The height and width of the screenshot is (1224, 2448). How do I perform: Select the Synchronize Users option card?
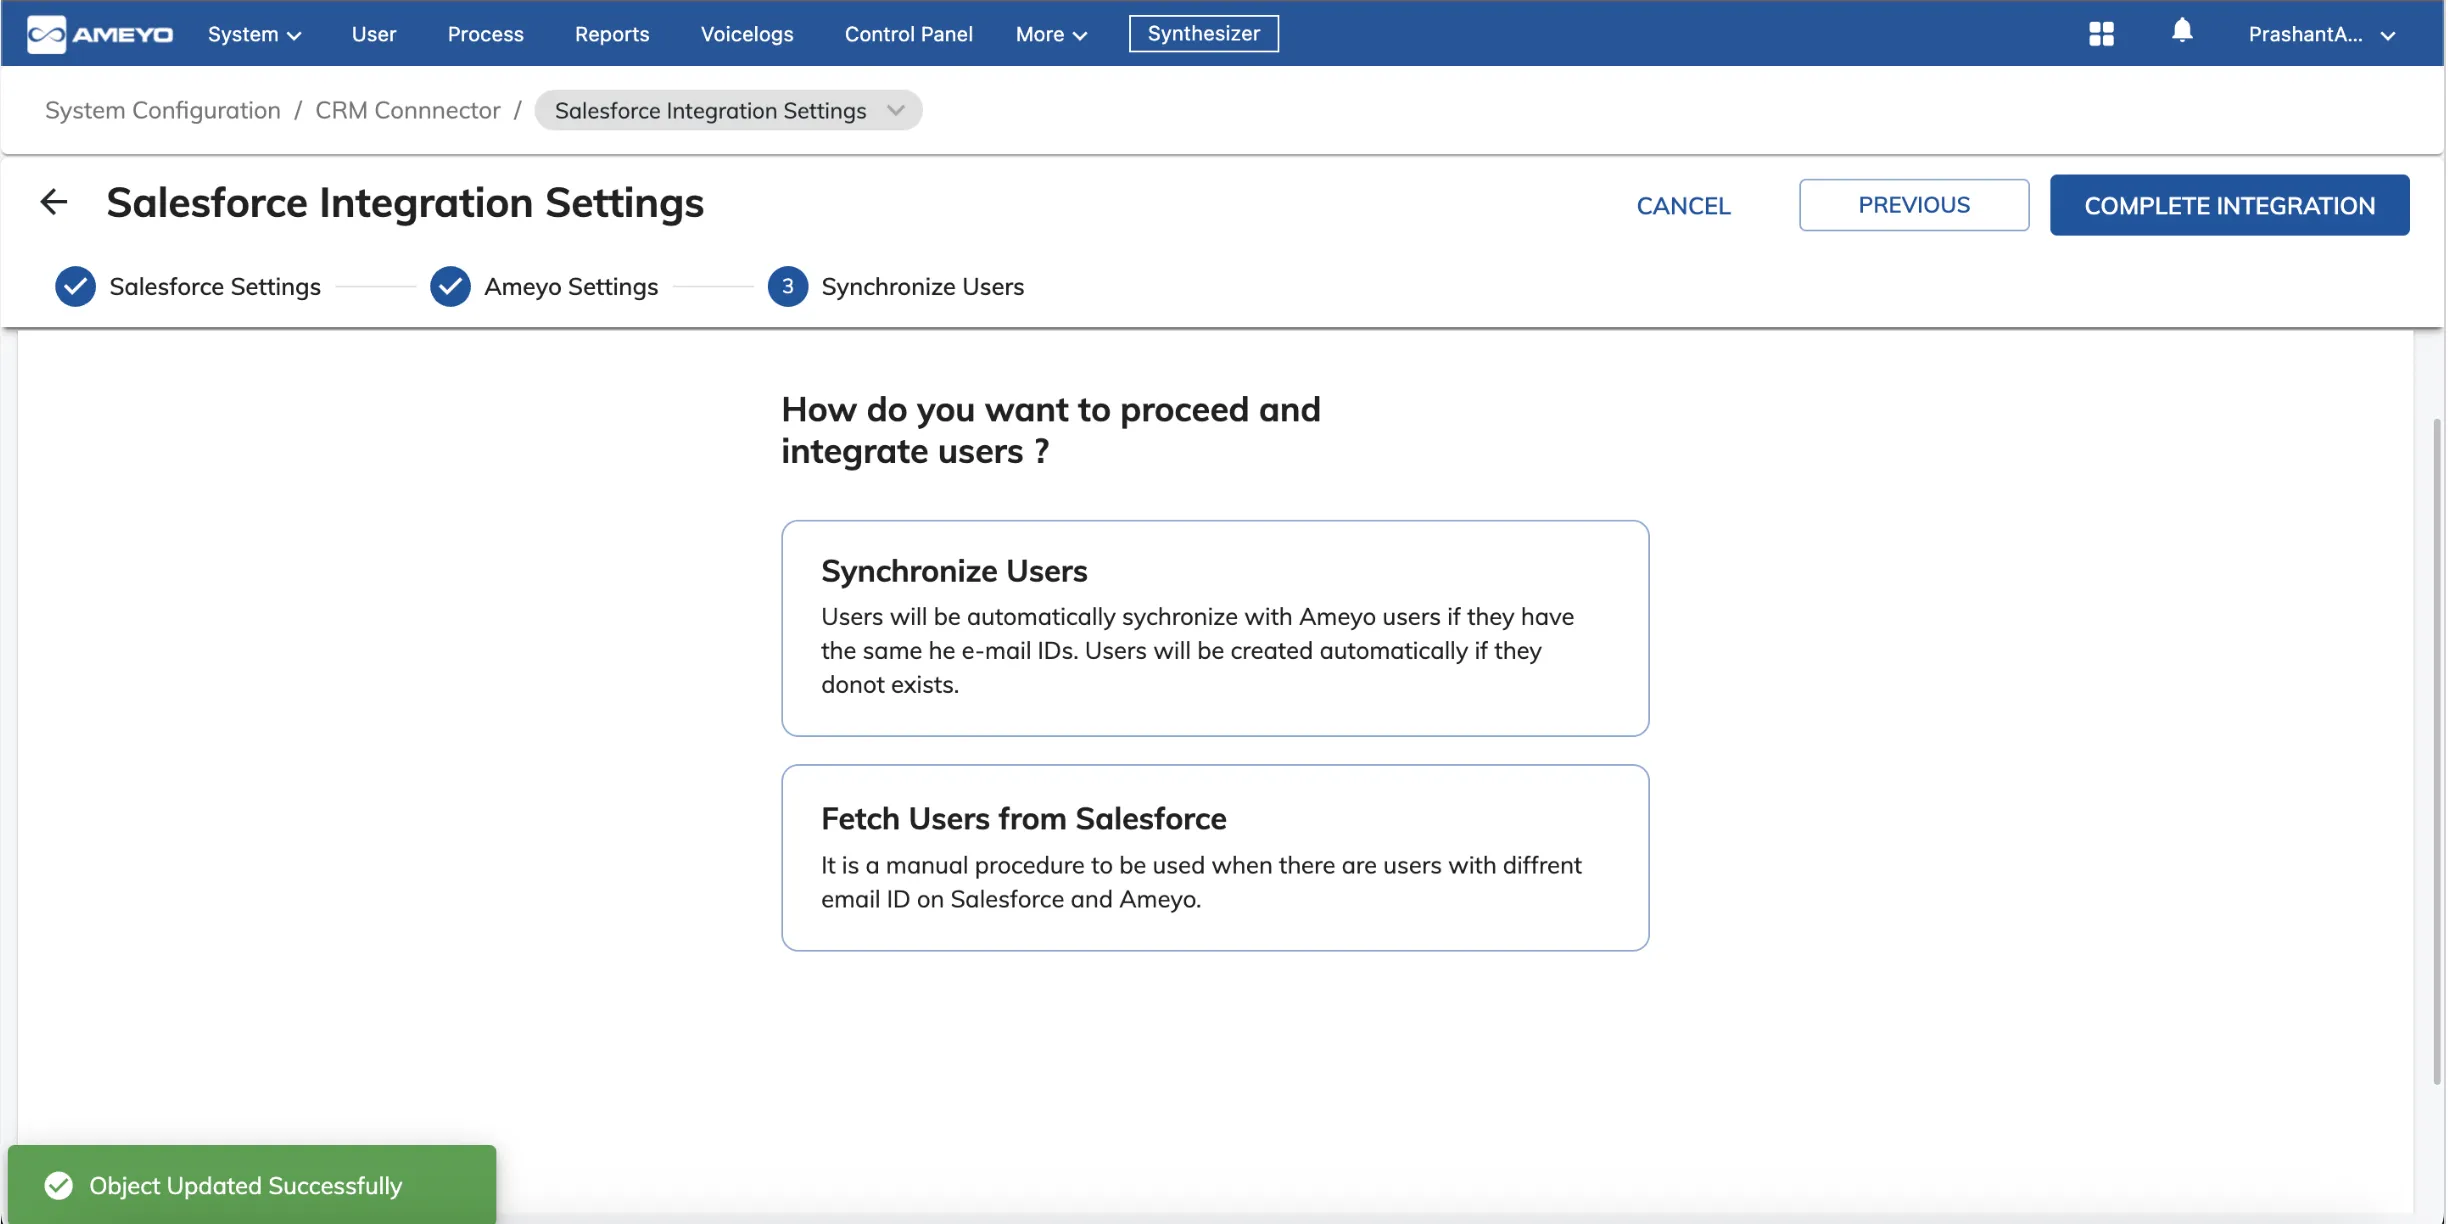click(1215, 628)
